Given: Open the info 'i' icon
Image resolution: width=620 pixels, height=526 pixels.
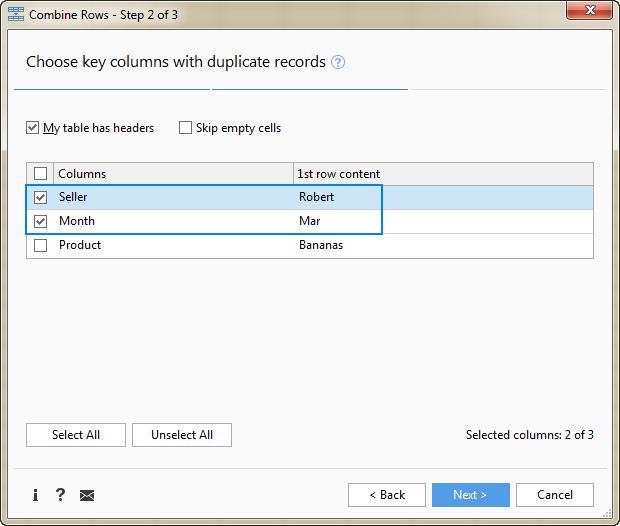Looking at the screenshot, I should click(x=35, y=495).
